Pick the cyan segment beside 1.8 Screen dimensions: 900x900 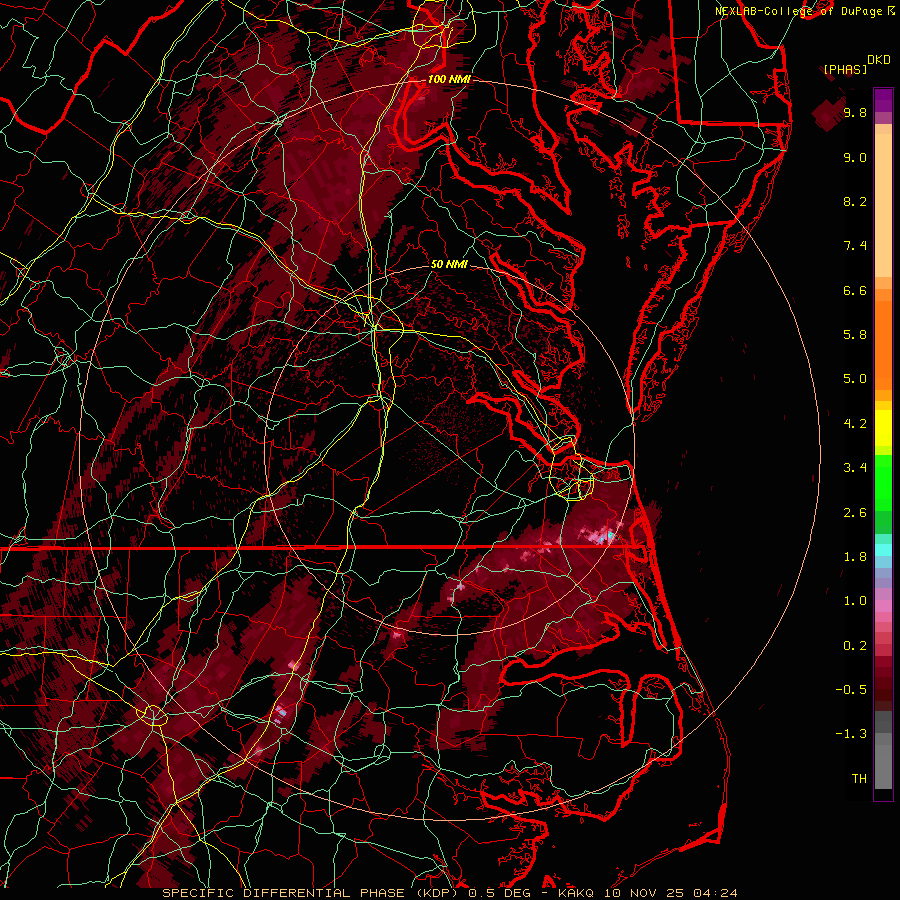pyautogui.click(x=883, y=550)
